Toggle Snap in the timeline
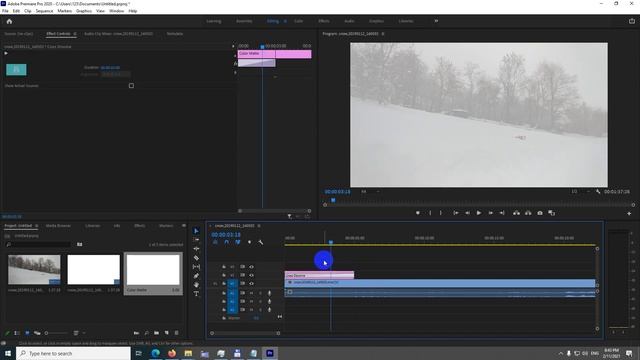640x360 pixels. pyautogui.click(x=227, y=242)
